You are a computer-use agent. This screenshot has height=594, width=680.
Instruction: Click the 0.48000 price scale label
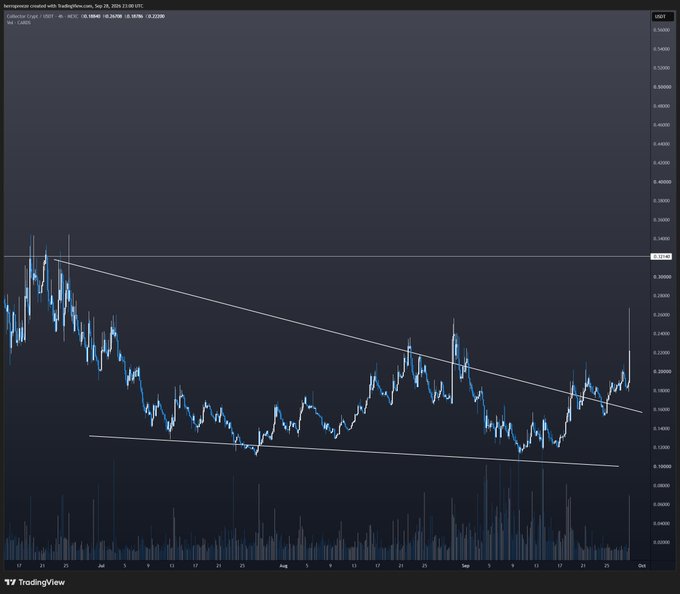tap(661, 106)
